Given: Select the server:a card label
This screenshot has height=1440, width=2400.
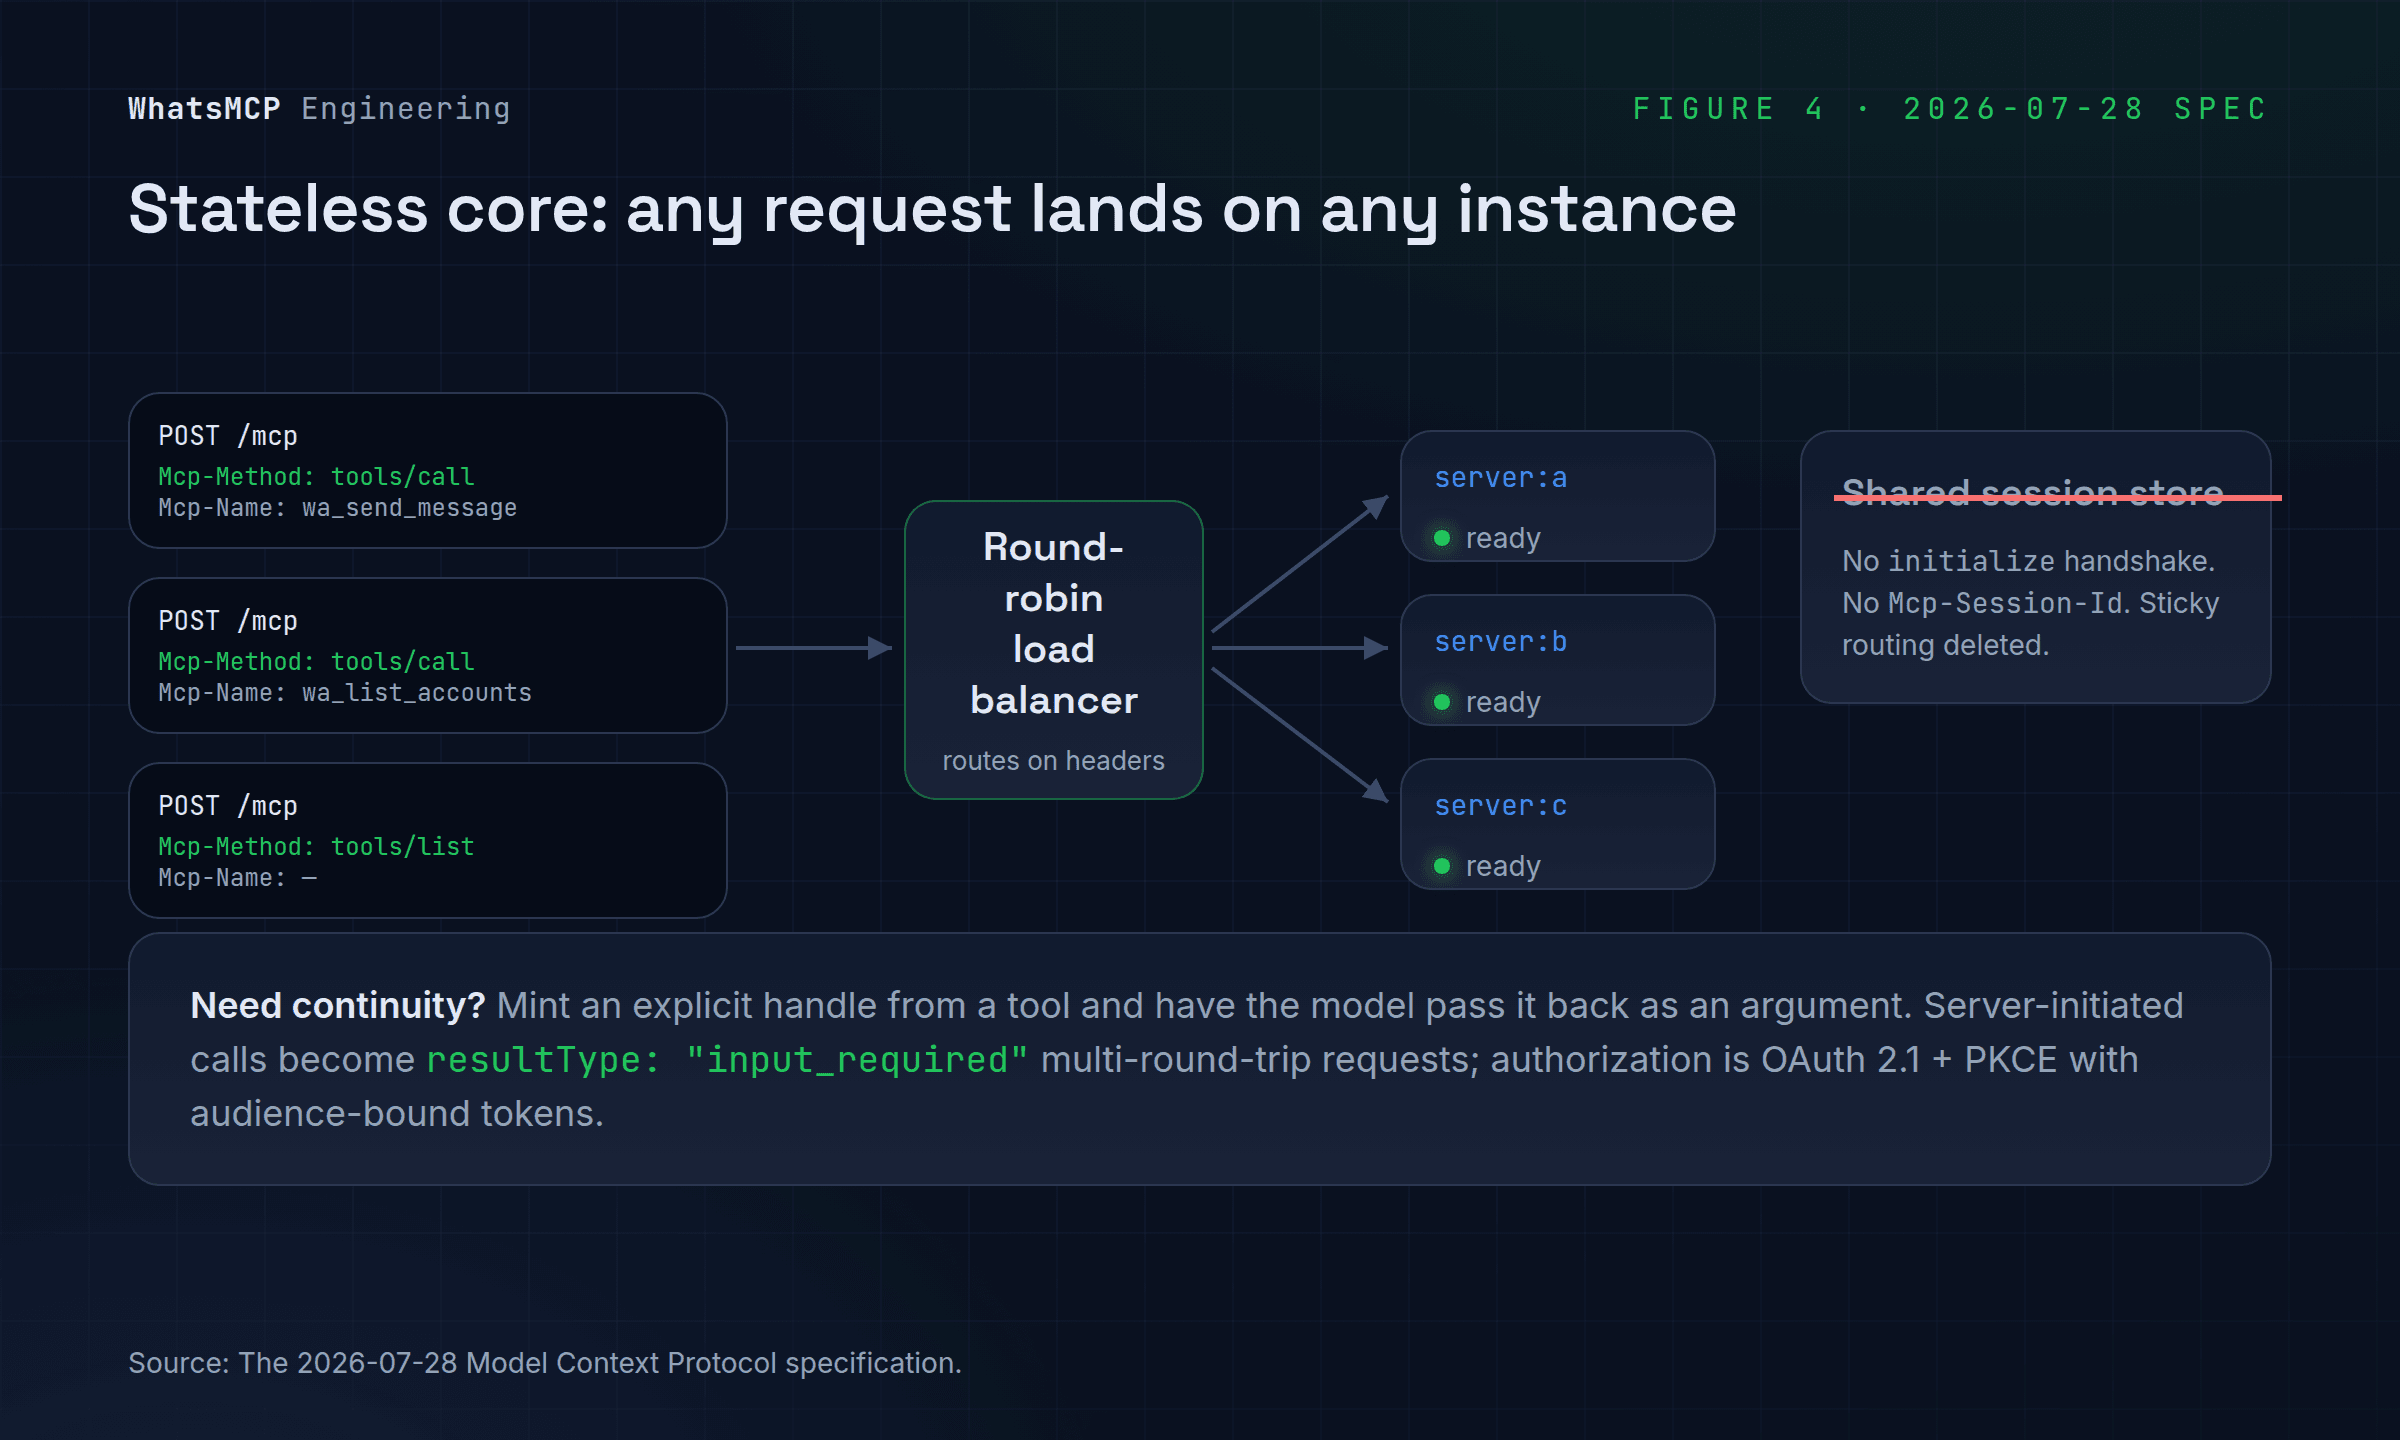Looking at the screenshot, I should tap(1500, 478).
